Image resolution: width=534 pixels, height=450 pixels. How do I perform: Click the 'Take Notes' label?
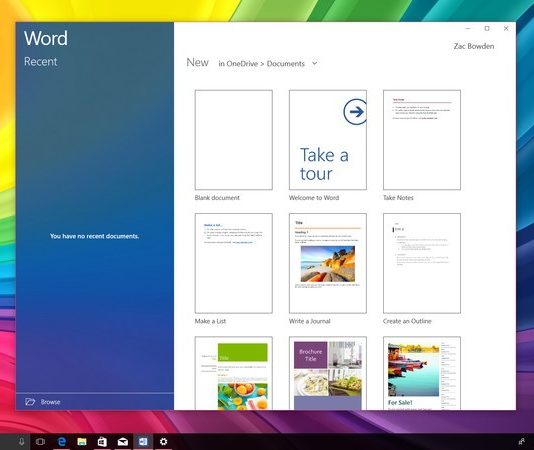point(398,198)
